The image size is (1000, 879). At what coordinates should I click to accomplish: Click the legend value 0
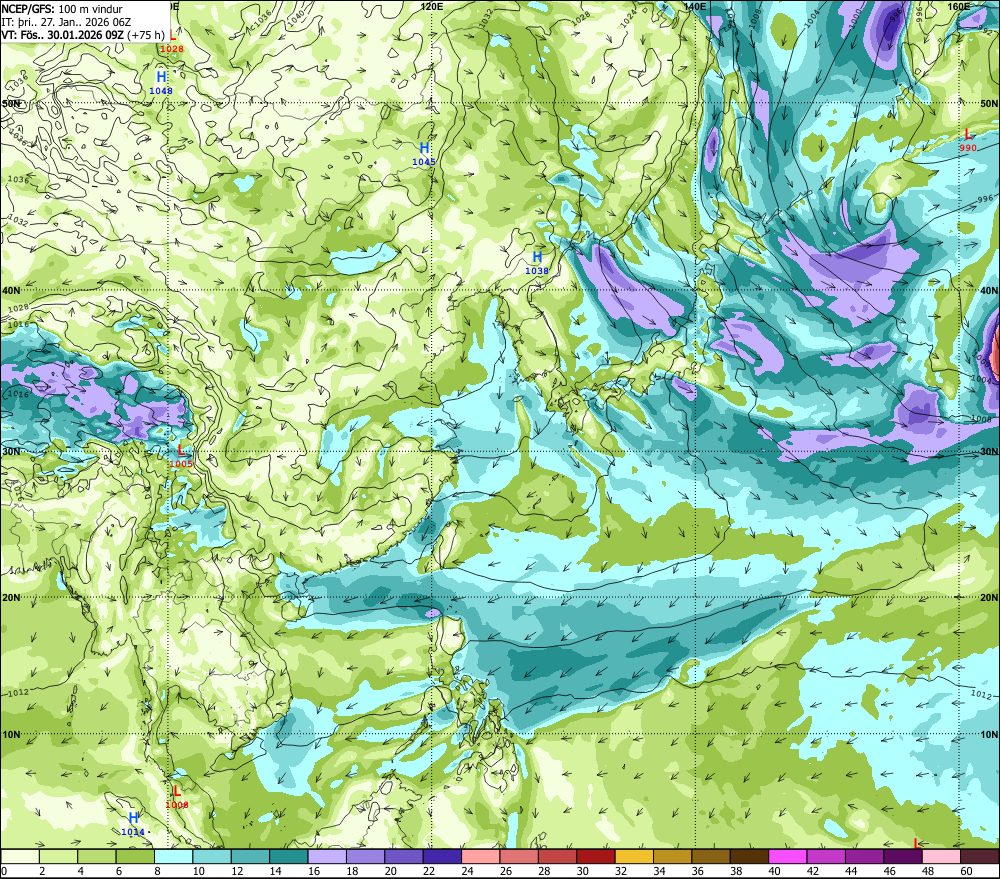[4, 871]
